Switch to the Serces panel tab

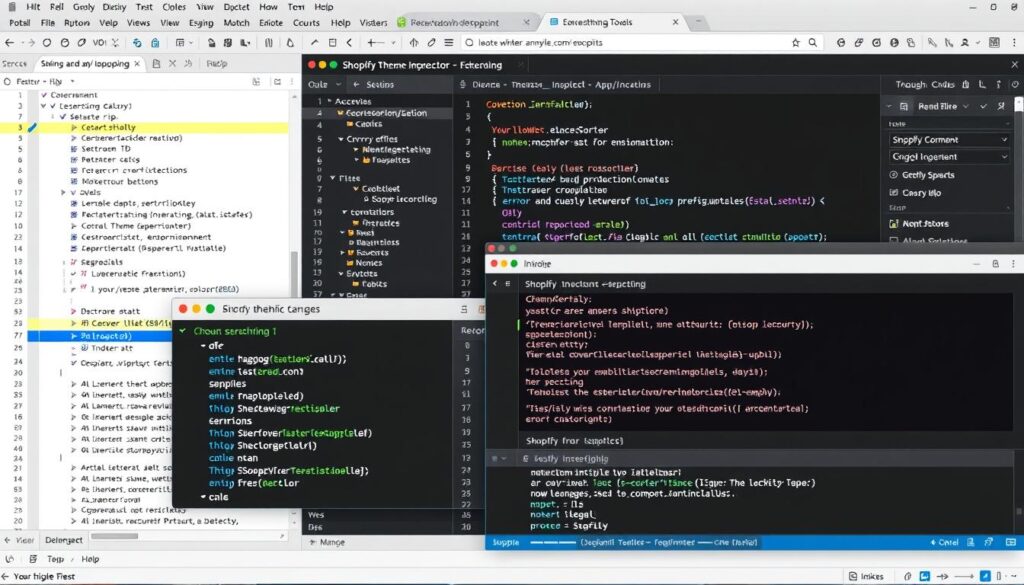pos(14,64)
